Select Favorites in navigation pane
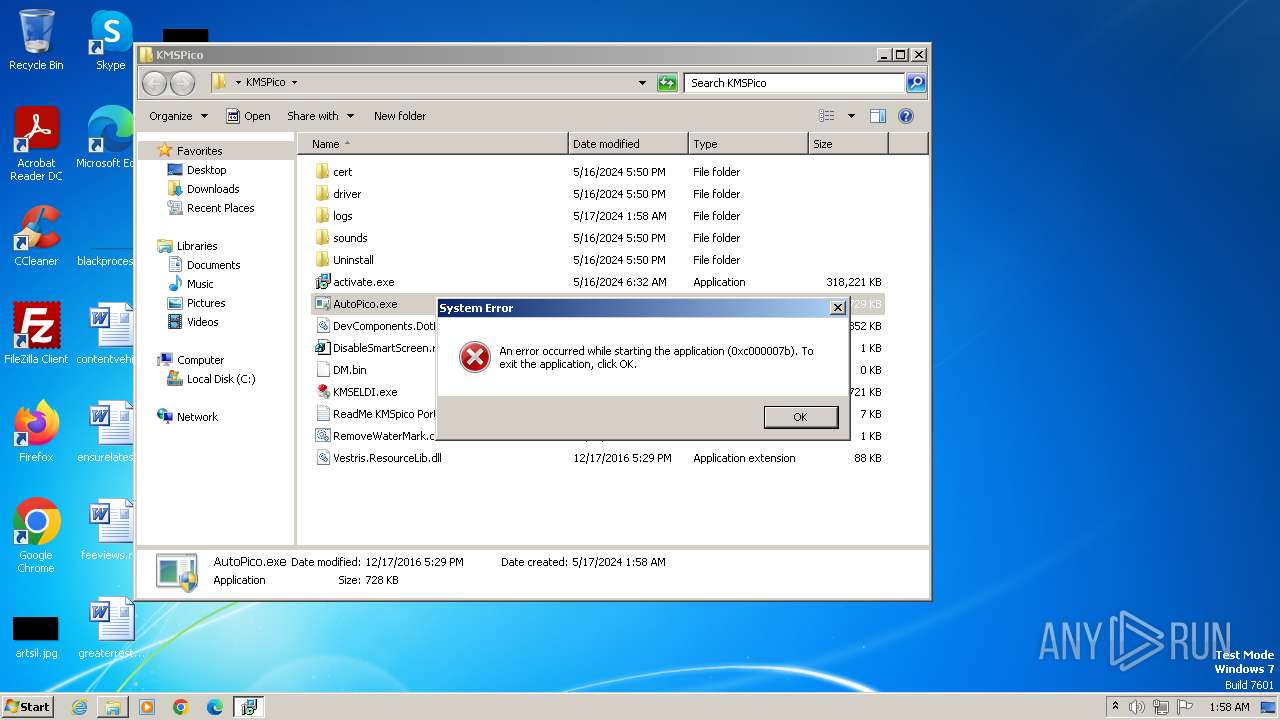This screenshot has width=1280, height=720. (x=199, y=151)
